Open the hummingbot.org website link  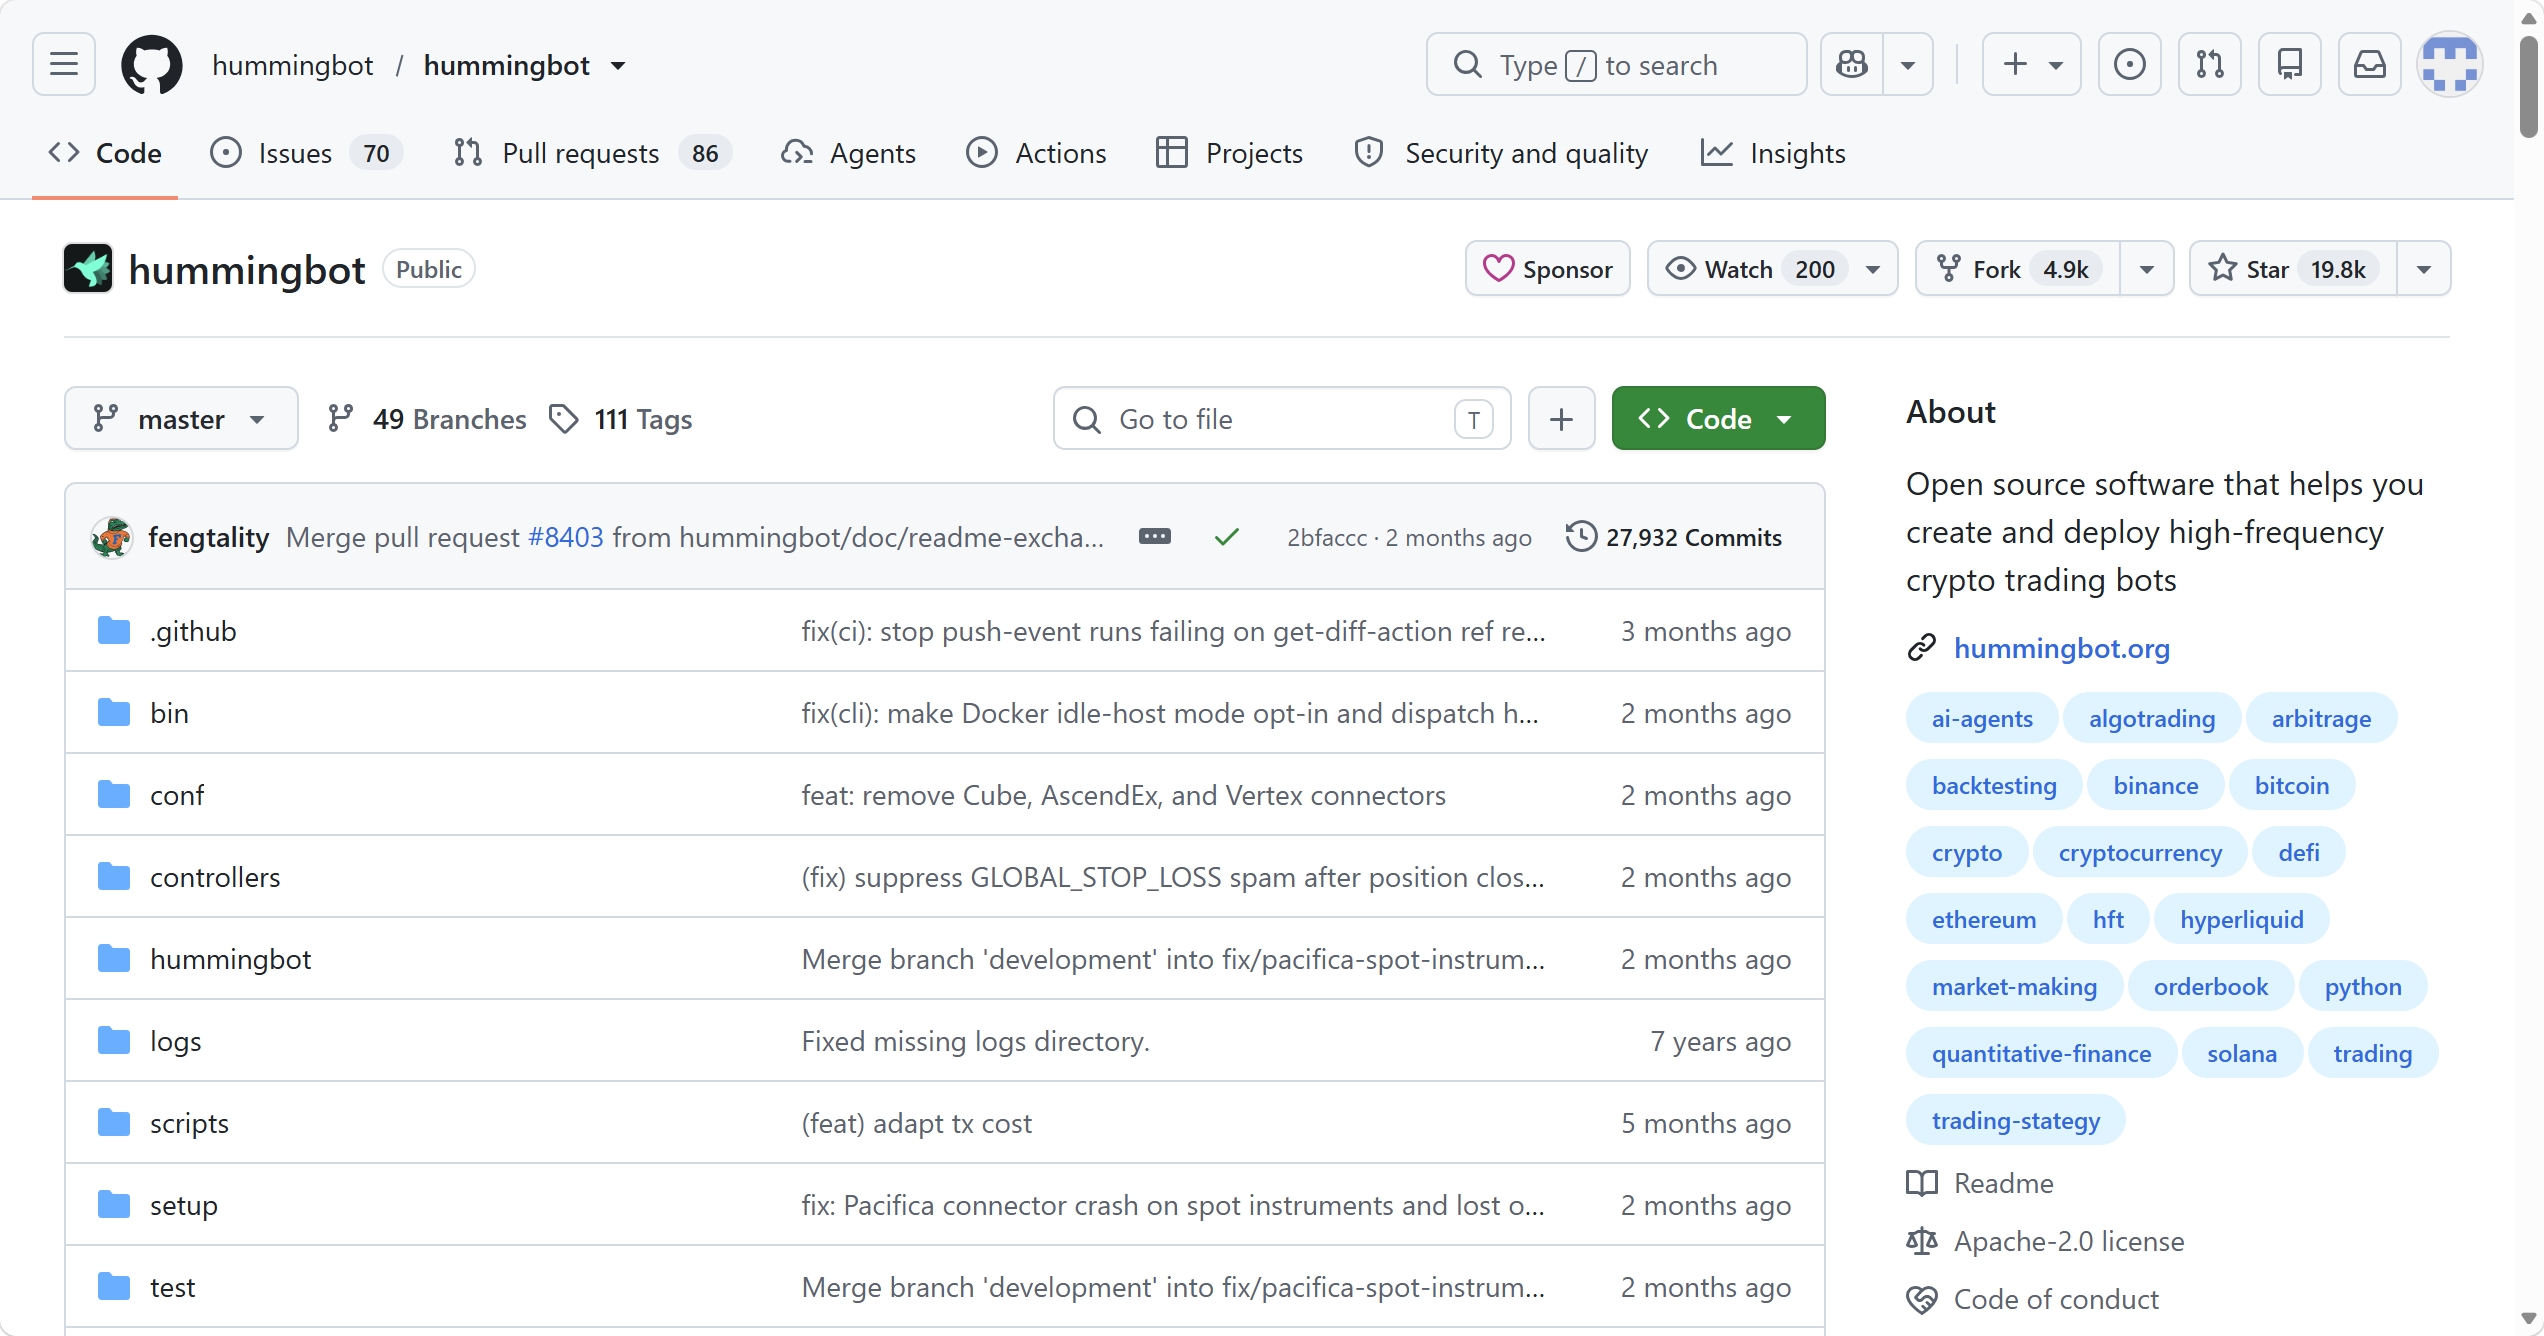point(2062,648)
